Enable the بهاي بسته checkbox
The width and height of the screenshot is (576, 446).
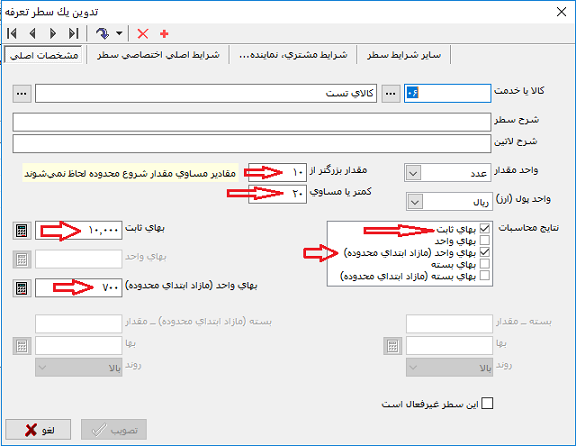485,264
